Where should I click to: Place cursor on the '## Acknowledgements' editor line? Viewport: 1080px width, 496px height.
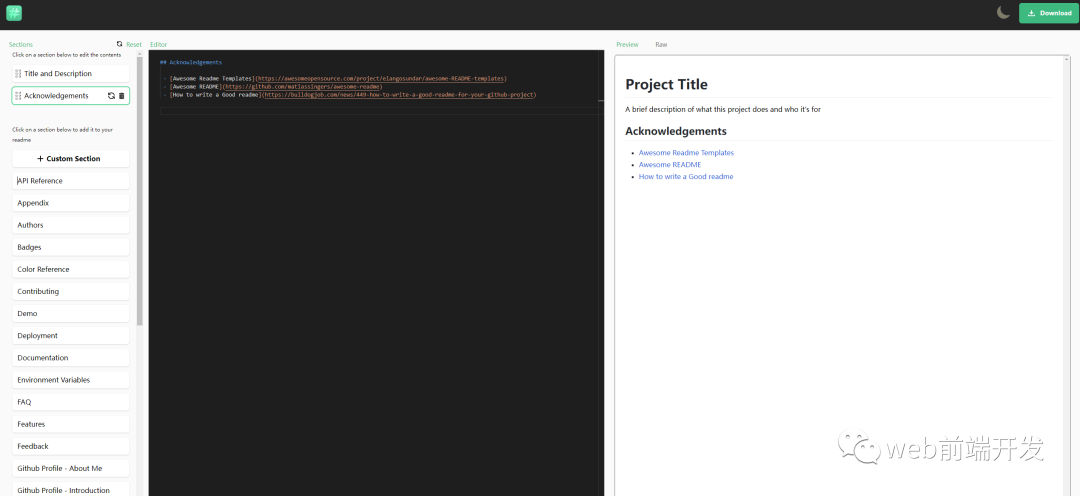191,62
